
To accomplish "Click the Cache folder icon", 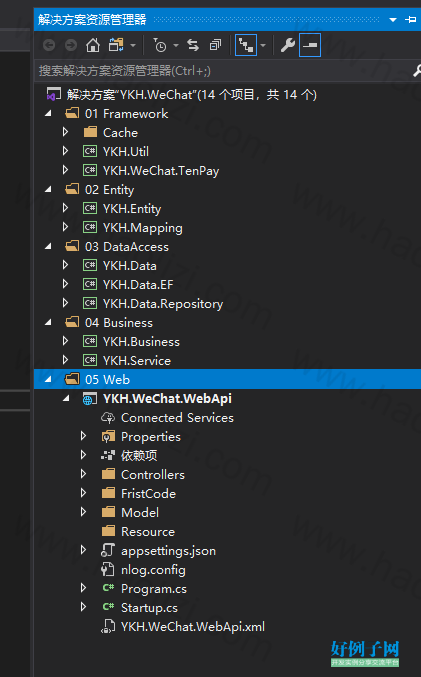I will pyautogui.click(x=90, y=132).
